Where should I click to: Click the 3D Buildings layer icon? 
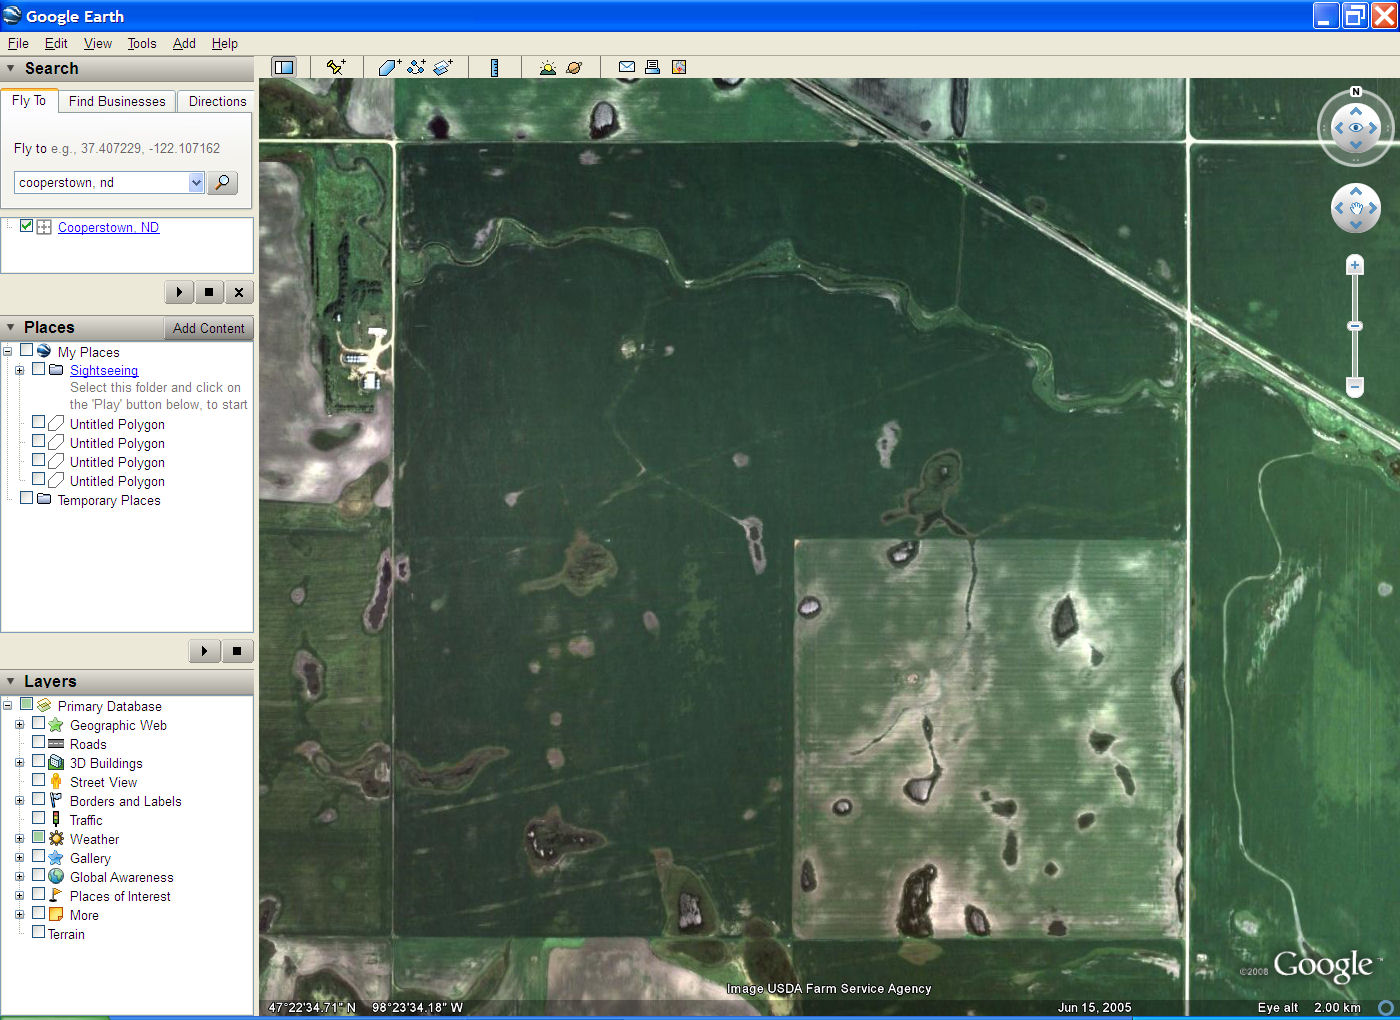(x=56, y=763)
